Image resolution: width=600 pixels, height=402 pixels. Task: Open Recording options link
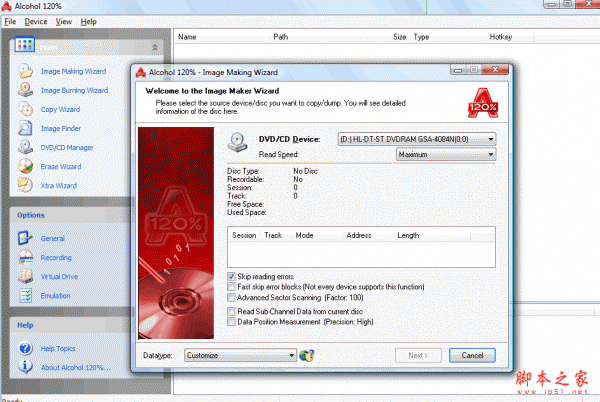click(56, 257)
